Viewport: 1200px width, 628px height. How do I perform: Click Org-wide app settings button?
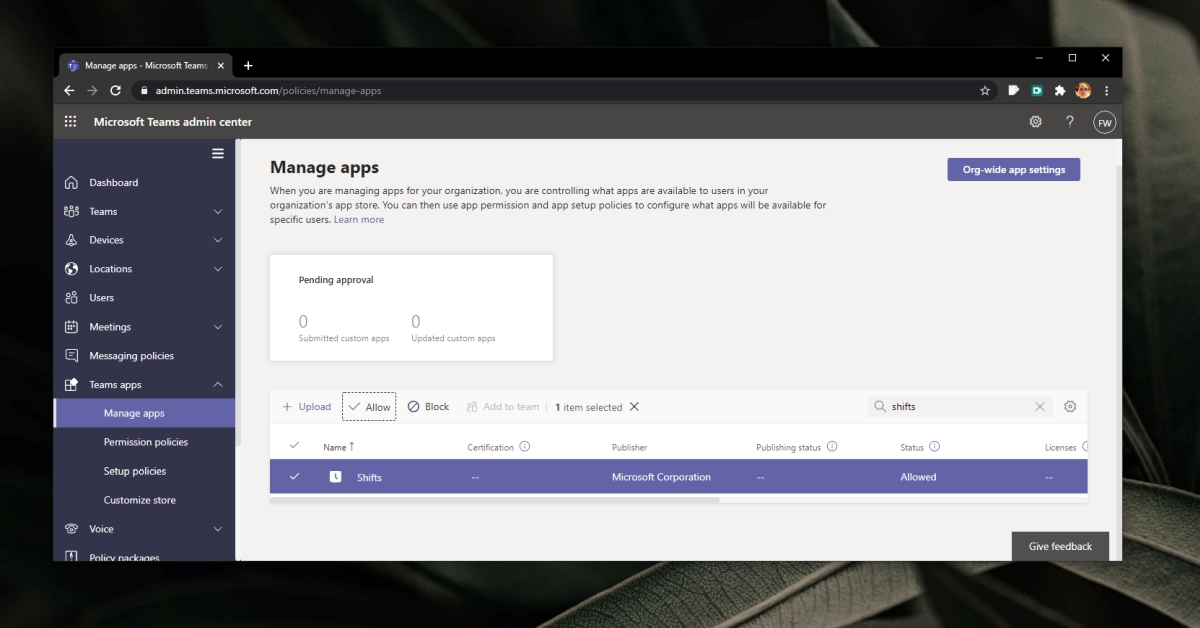1013,170
